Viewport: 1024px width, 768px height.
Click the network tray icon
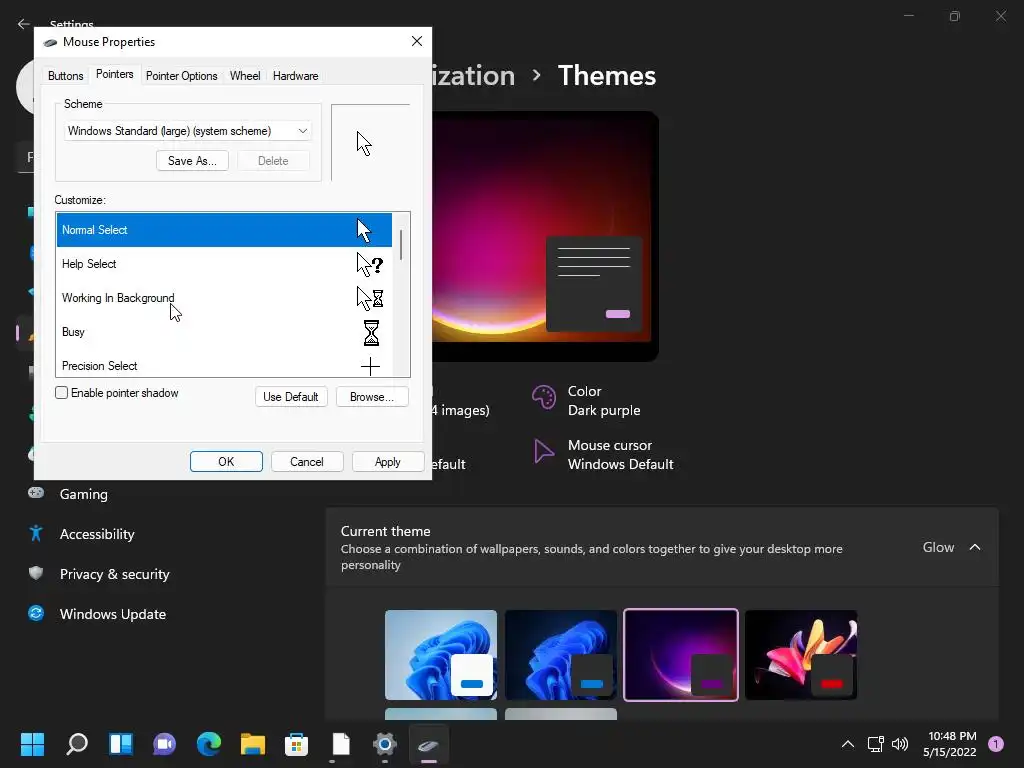click(875, 744)
